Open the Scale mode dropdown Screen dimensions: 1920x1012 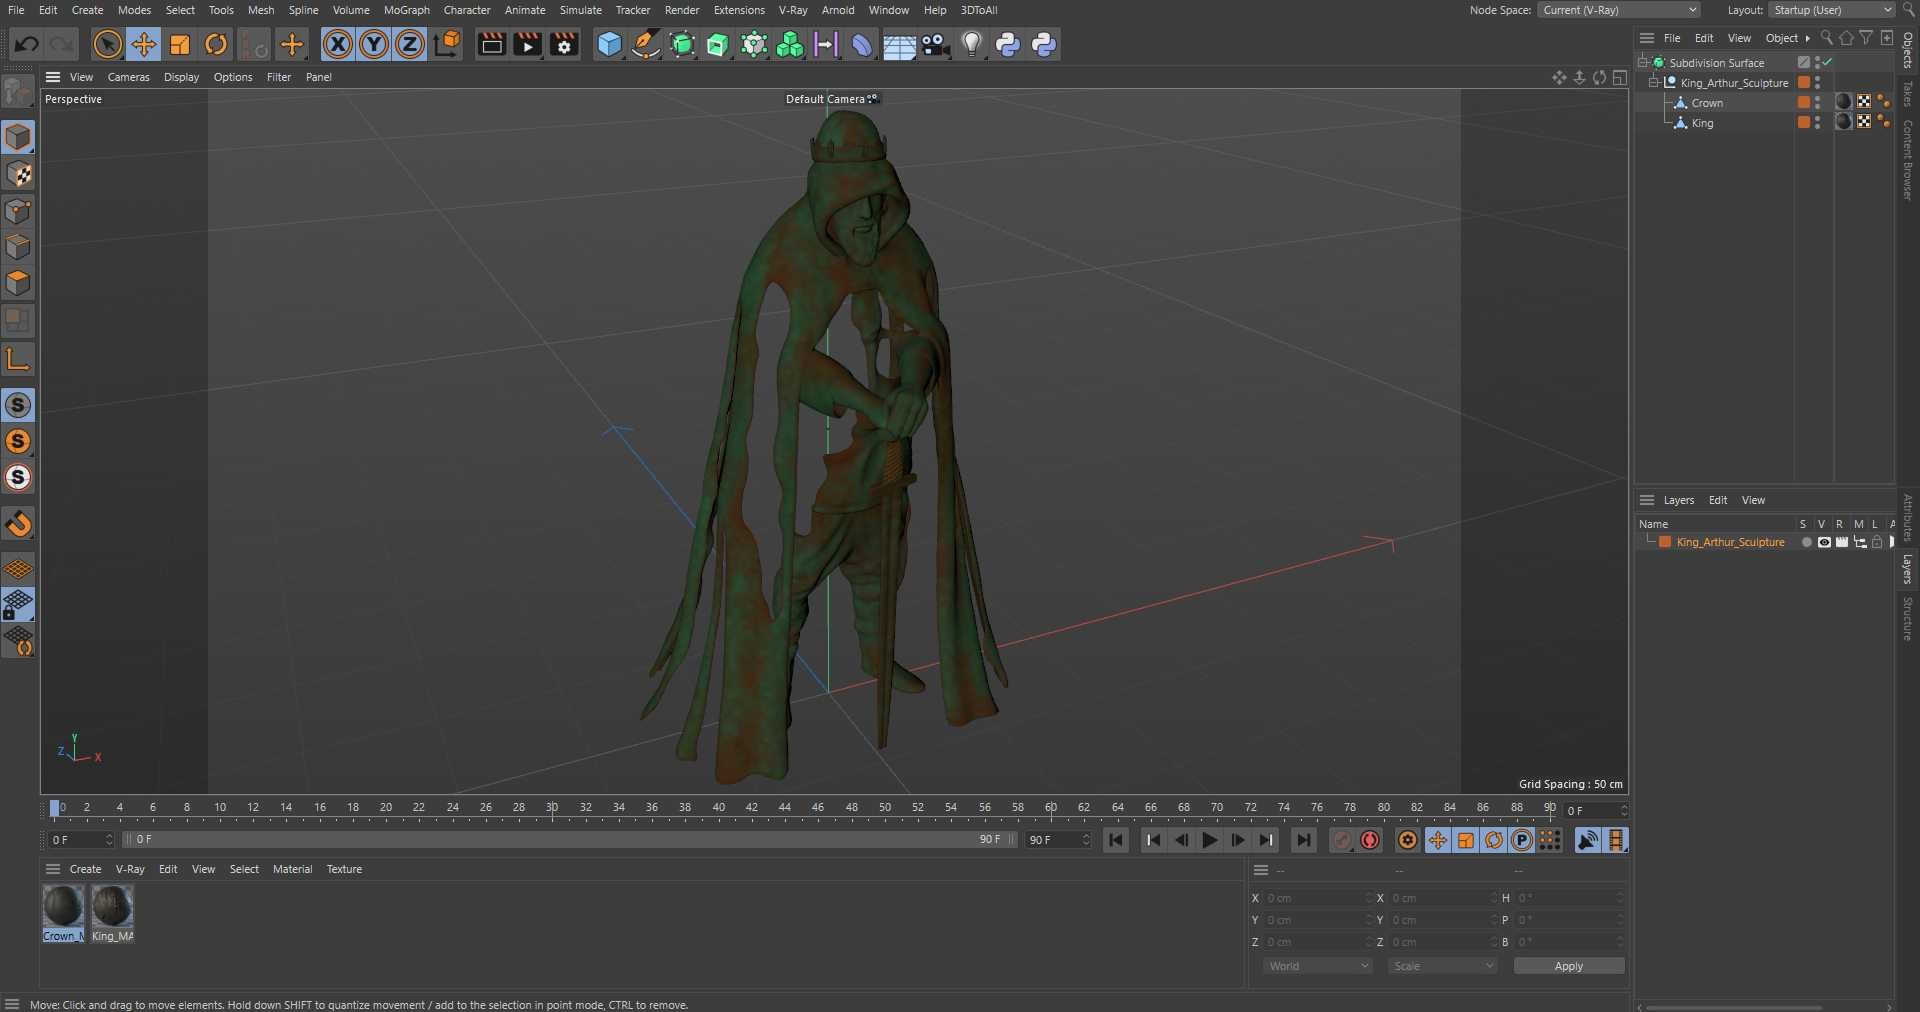point(1442,966)
